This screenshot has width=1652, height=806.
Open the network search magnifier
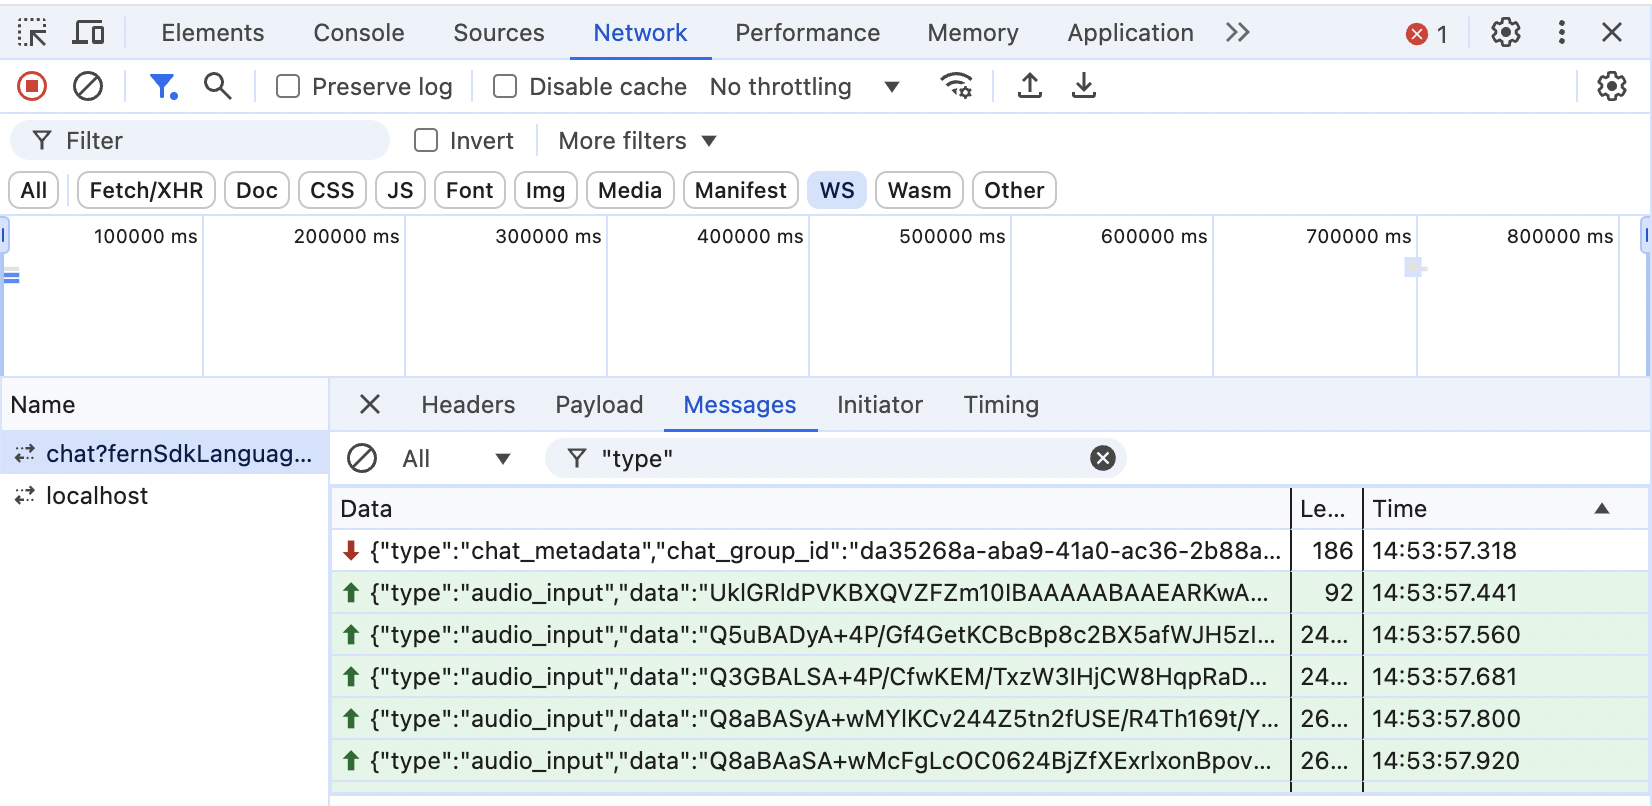217,87
